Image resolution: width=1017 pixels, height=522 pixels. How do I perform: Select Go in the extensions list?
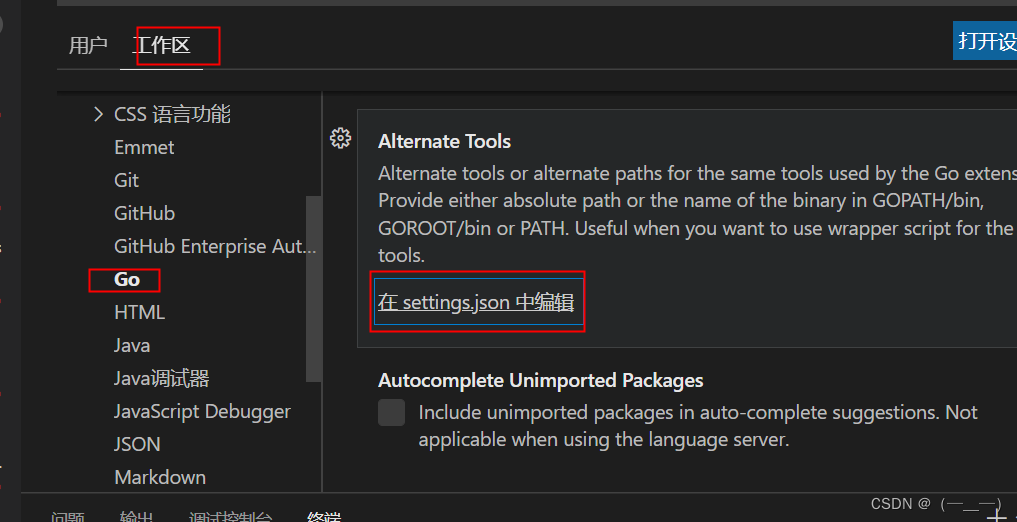click(x=127, y=279)
